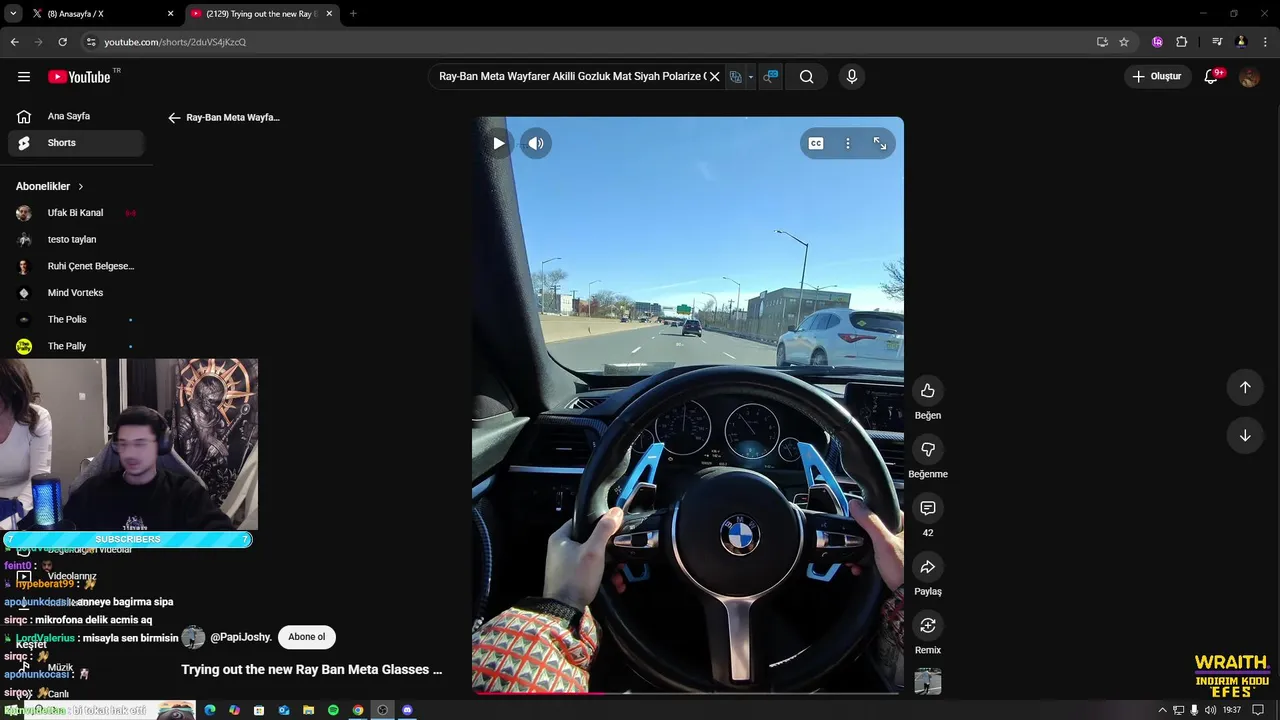
Task: Like the Short with Beğen thumbs up
Action: [928, 391]
